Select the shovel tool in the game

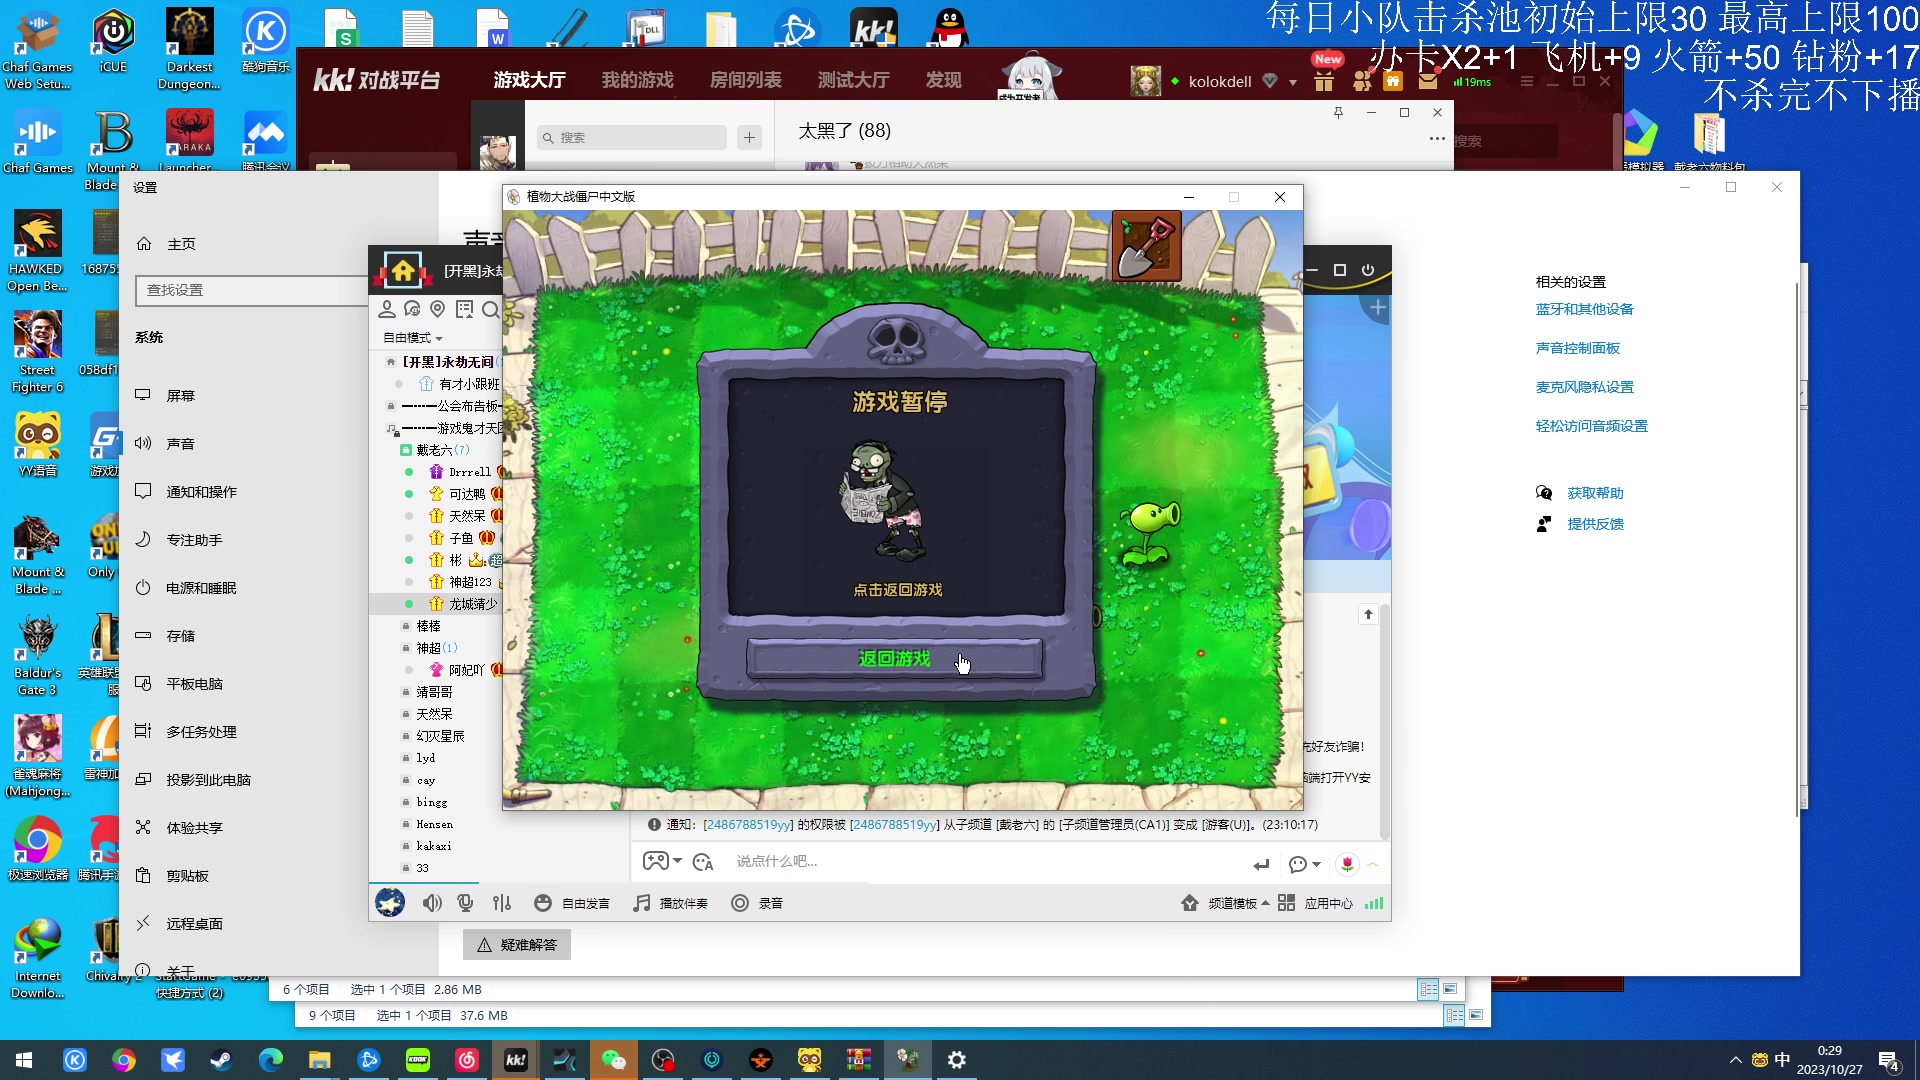click(x=1147, y=247)
